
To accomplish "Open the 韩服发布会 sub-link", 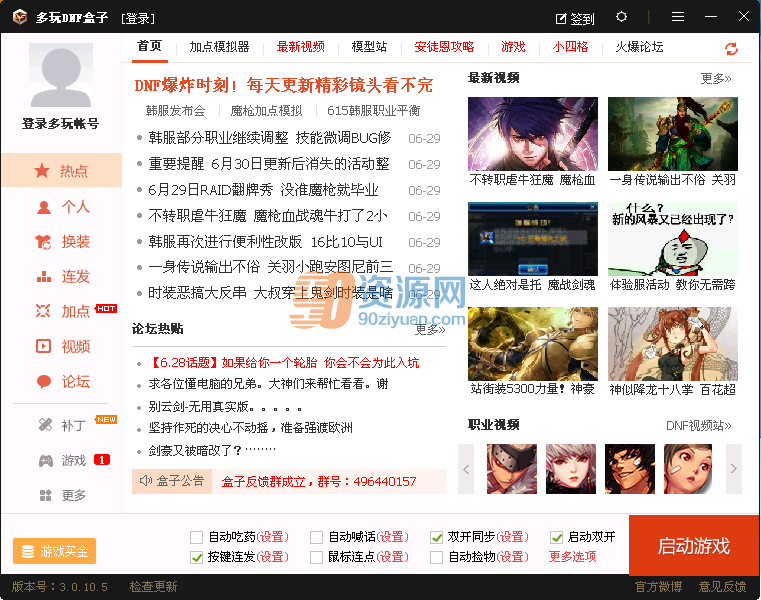I will click(175, 111).
